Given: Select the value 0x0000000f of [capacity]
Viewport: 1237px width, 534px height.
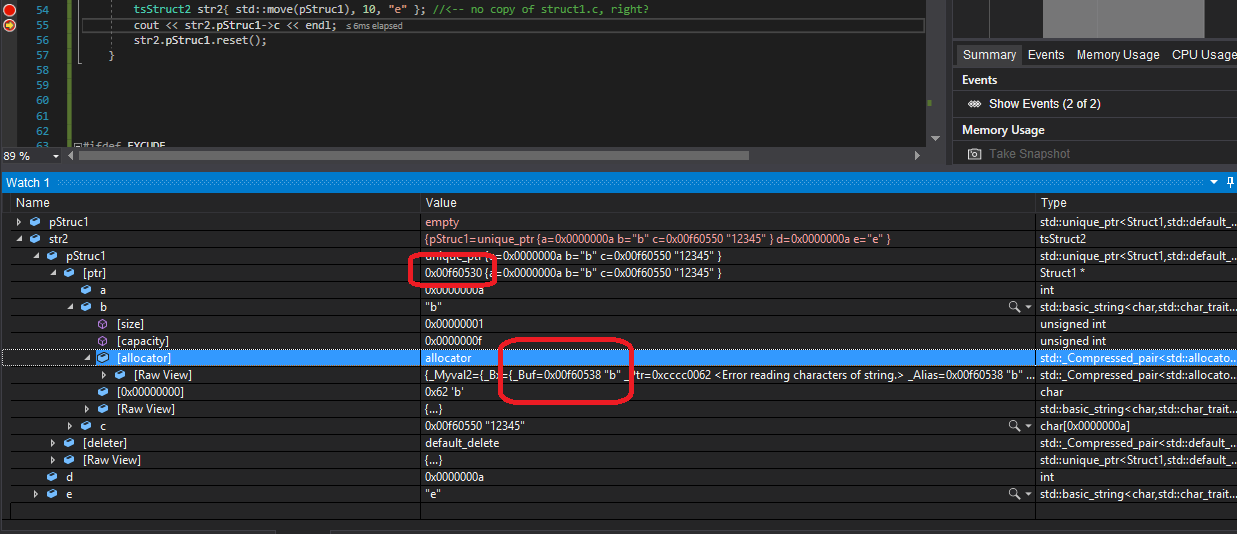Looking at the screenshot, I should point(454,341).
